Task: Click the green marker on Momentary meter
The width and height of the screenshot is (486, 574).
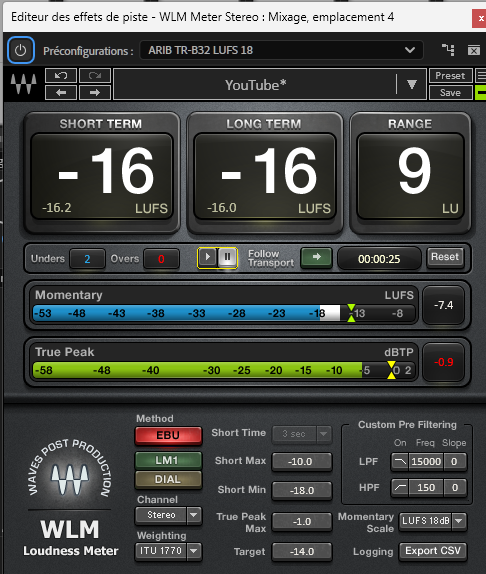Action: [x=351, y=313]
